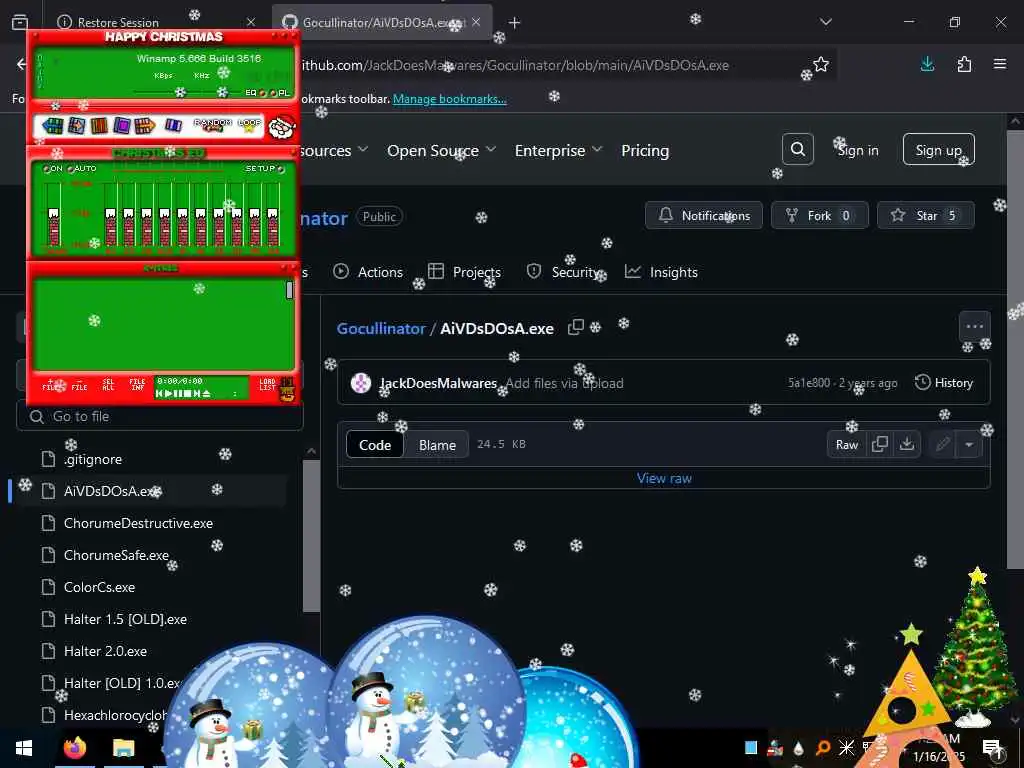Open the Windows Start menu
Screen dimensions: 1024x768
click(x=24, y=748)
